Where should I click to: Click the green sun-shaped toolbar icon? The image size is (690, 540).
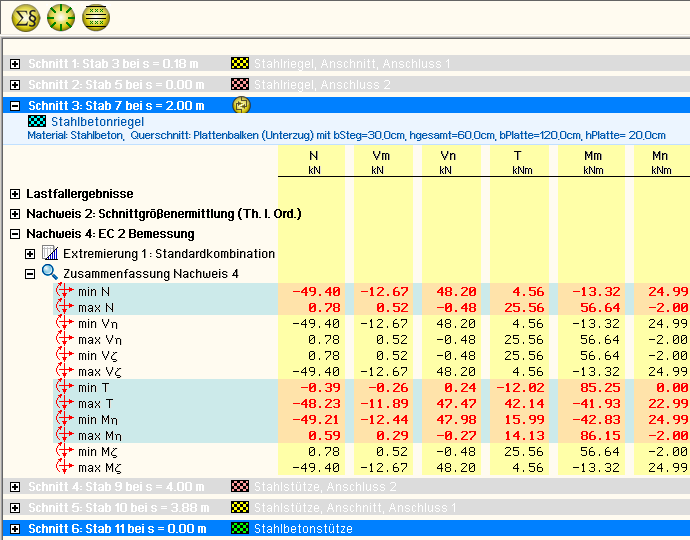tap(61, 17)
